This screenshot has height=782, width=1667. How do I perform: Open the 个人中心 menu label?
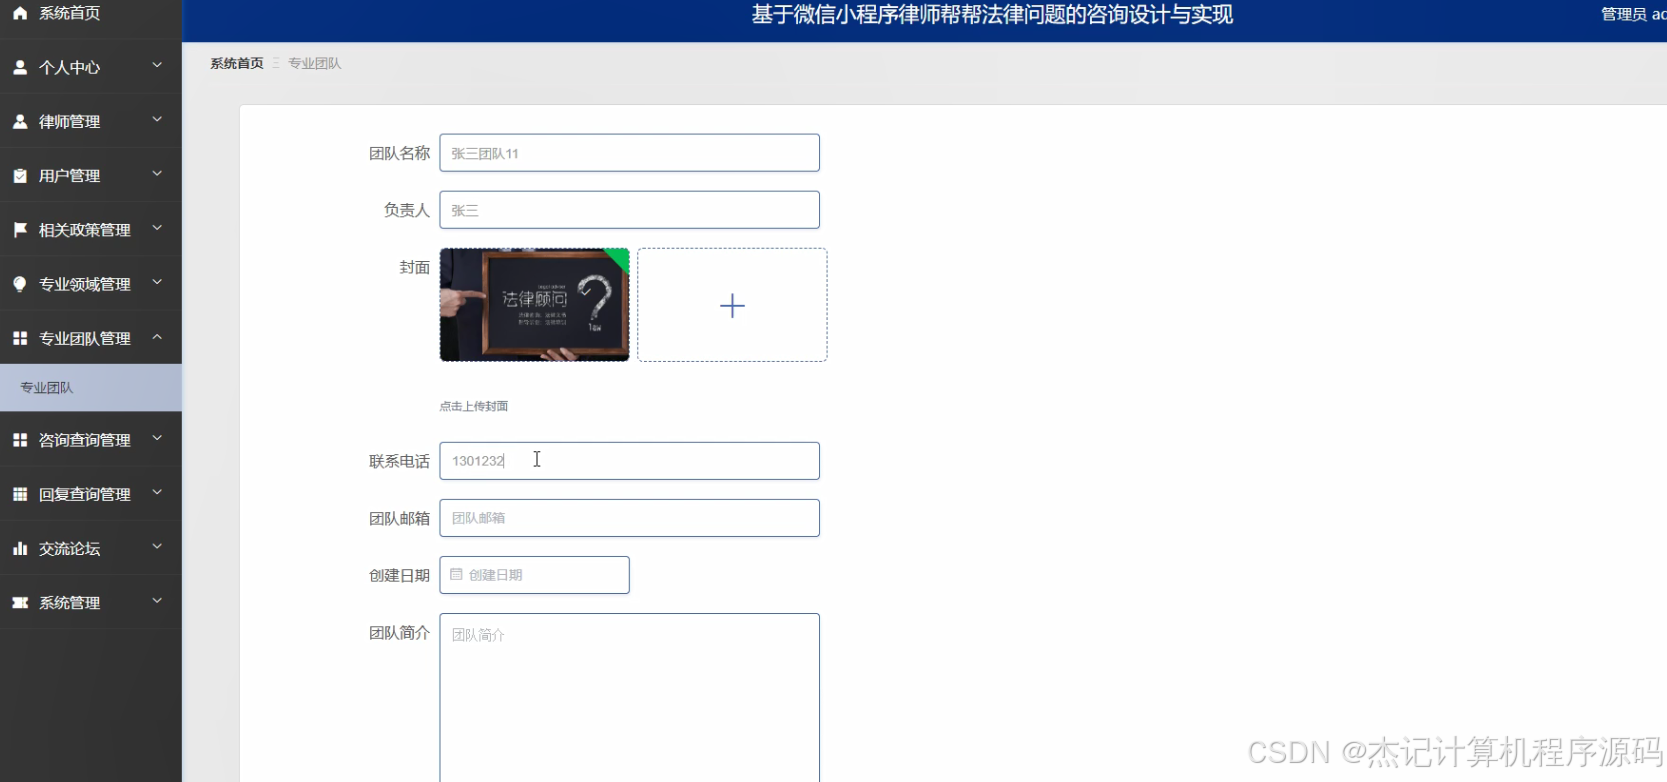click(70, 67)
